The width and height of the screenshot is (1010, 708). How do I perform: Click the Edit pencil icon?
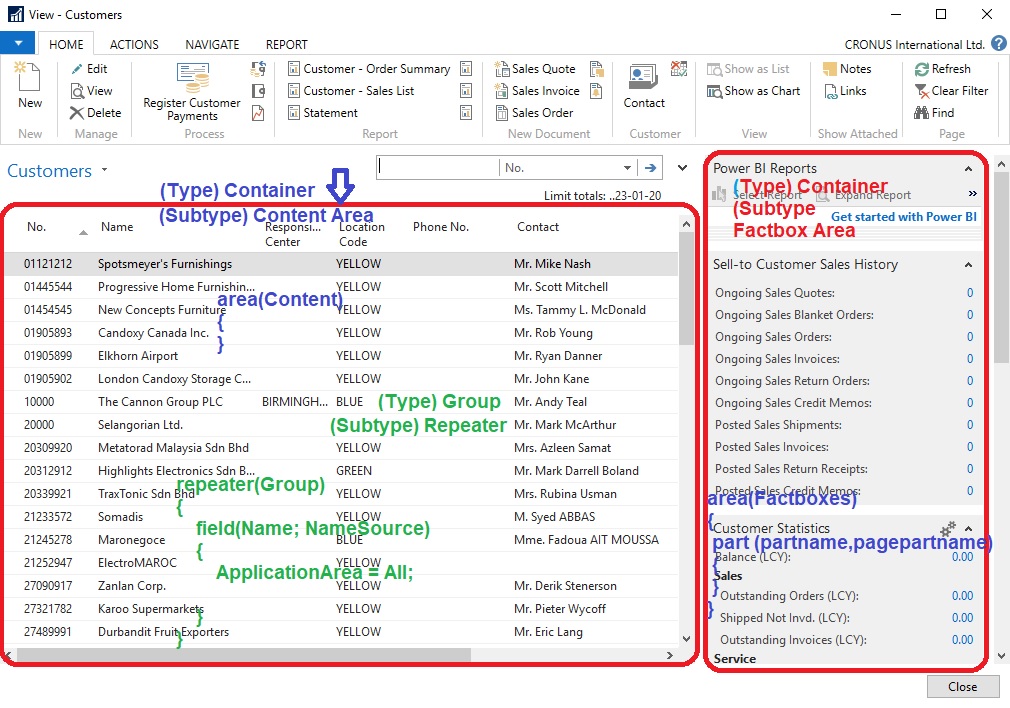[x=78, y=69]
